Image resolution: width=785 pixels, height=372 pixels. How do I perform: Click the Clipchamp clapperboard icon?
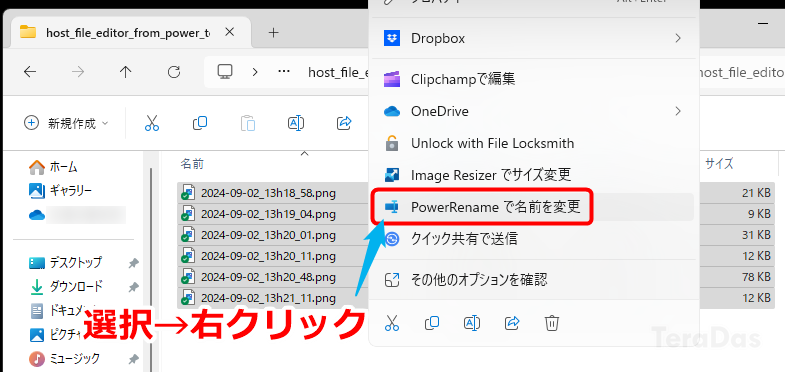coord(392,79)
